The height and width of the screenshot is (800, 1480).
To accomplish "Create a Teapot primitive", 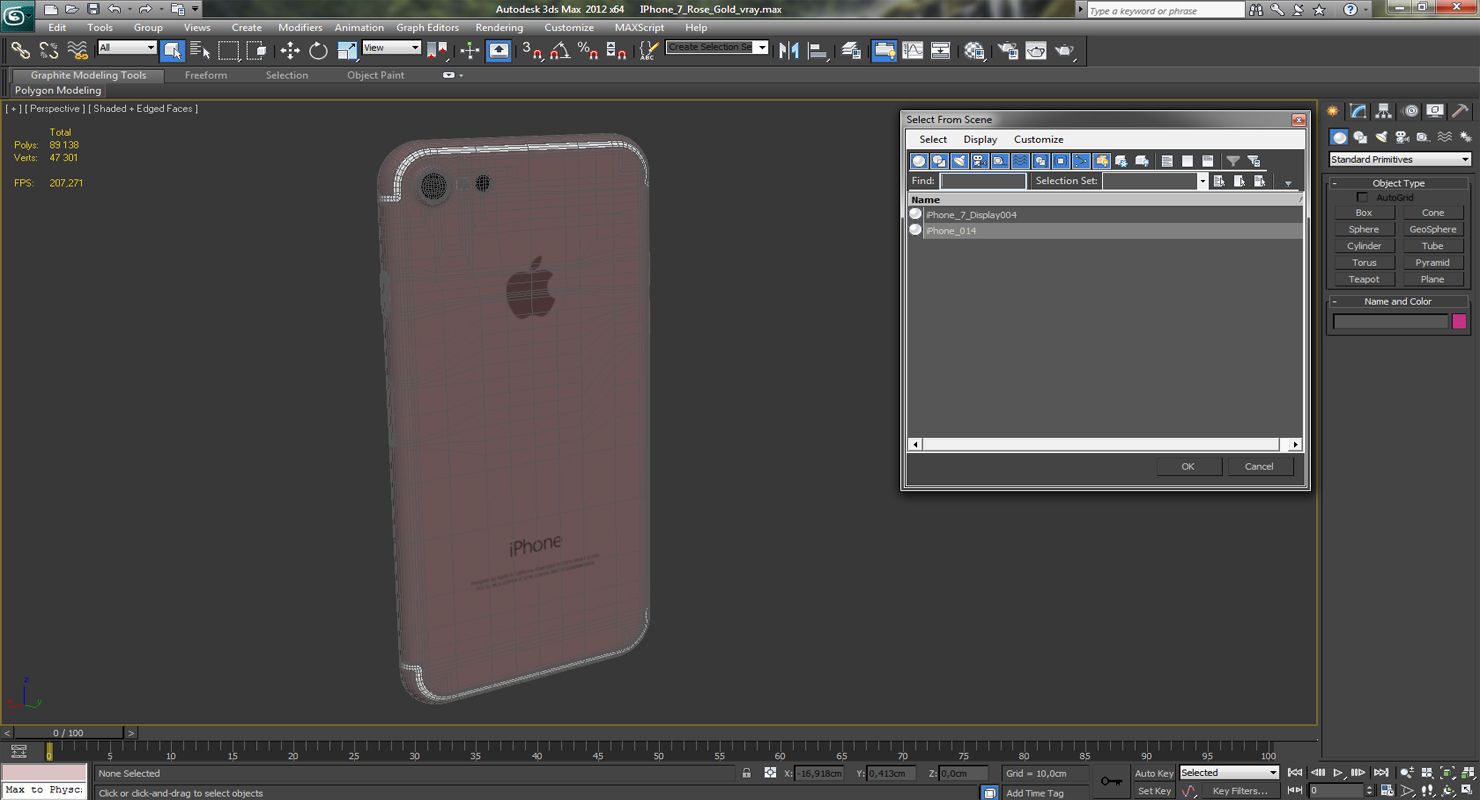I will coord(1364,280).
